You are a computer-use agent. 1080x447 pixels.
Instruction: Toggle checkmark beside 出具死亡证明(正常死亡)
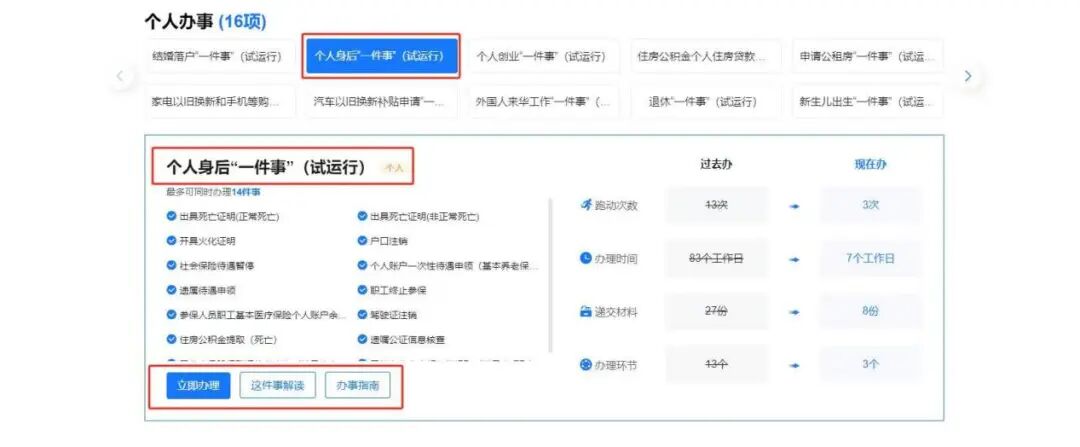(x=172, y=216)
